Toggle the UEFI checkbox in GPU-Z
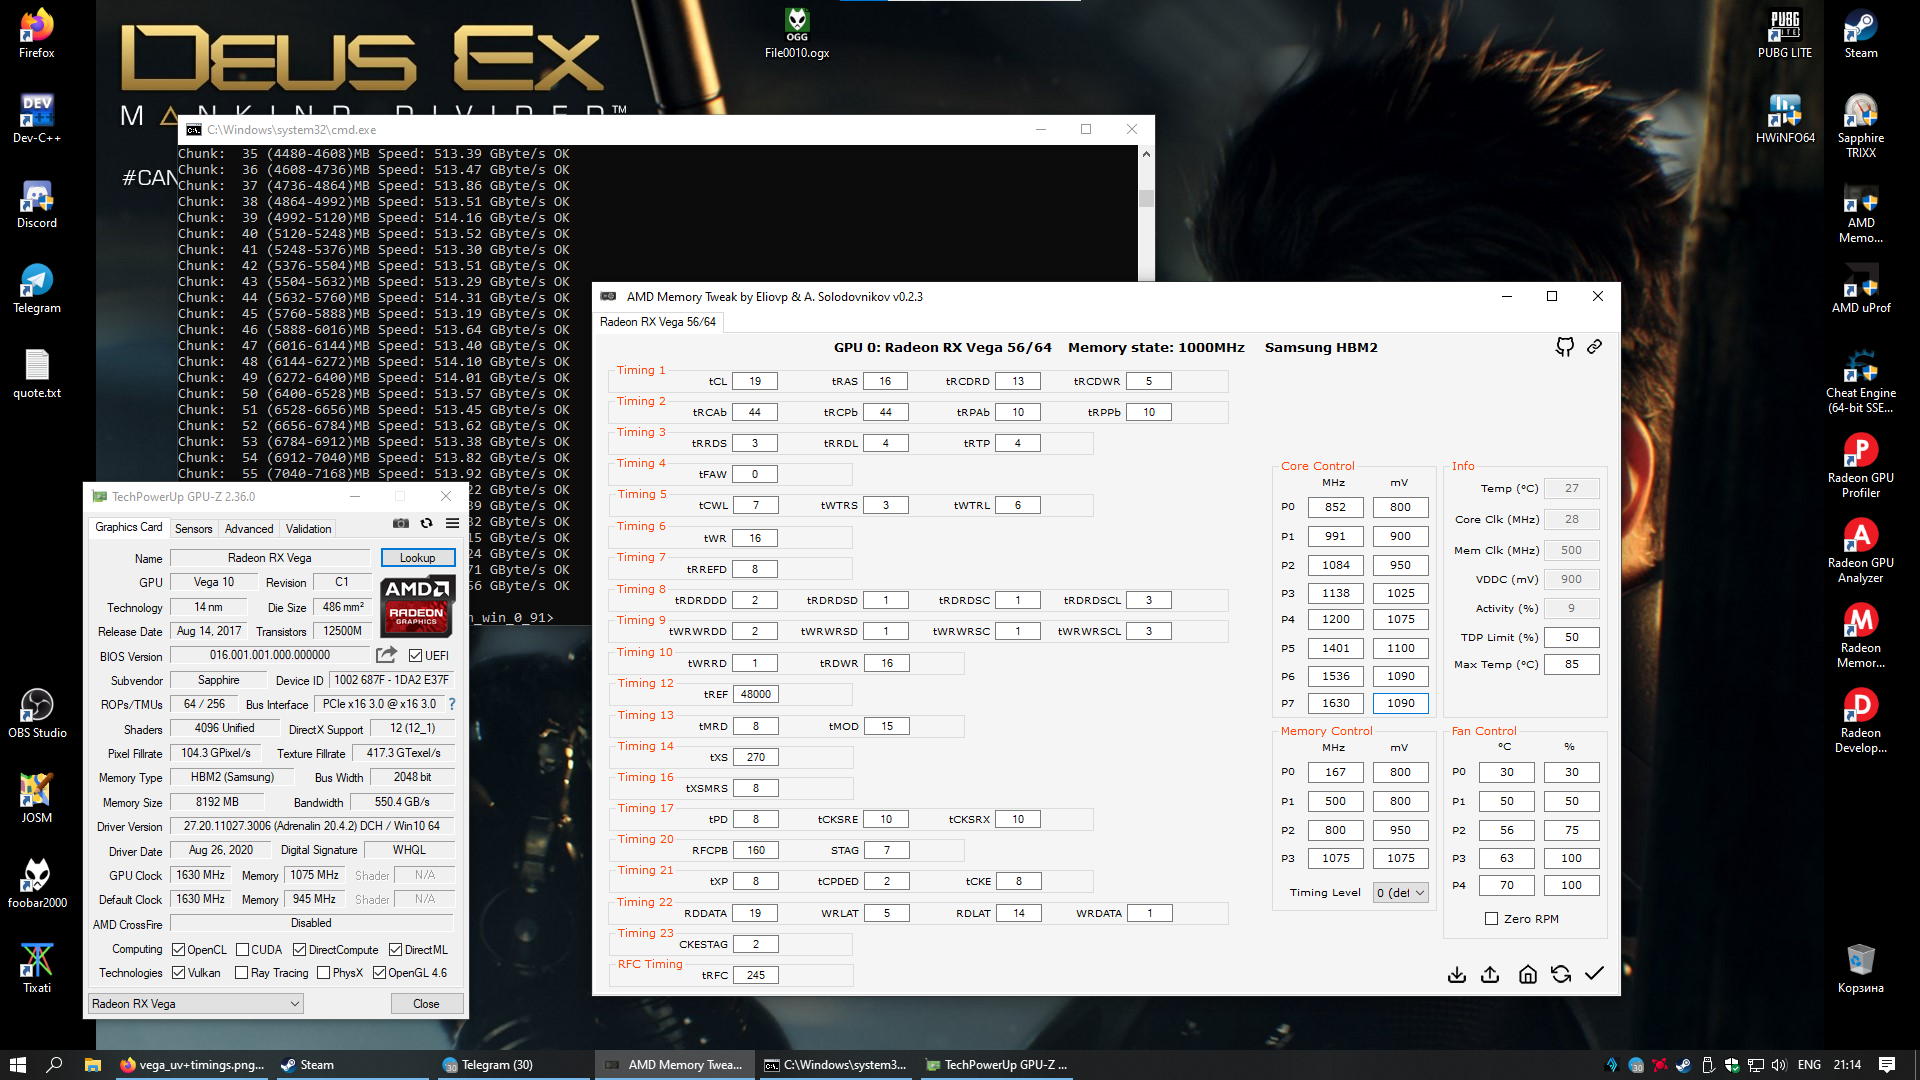This screenshot has width=1920, height=1080. (415, 656)
